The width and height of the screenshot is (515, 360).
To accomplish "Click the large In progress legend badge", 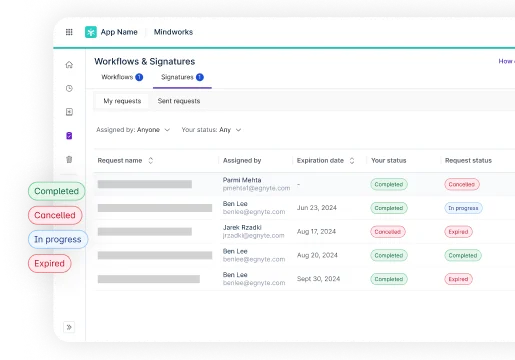I will (x=58, y=239).
